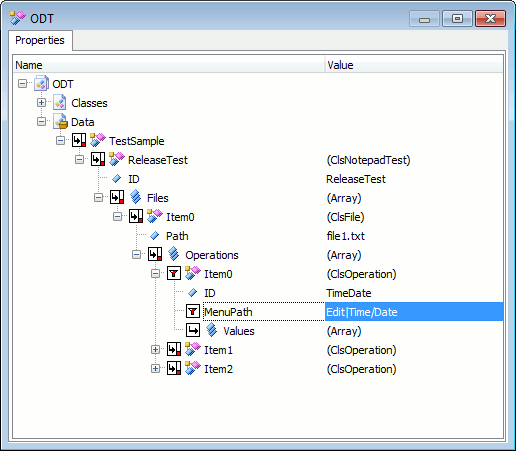
Task: Toggle the run marker on TestSample
Action: (79, 141)
